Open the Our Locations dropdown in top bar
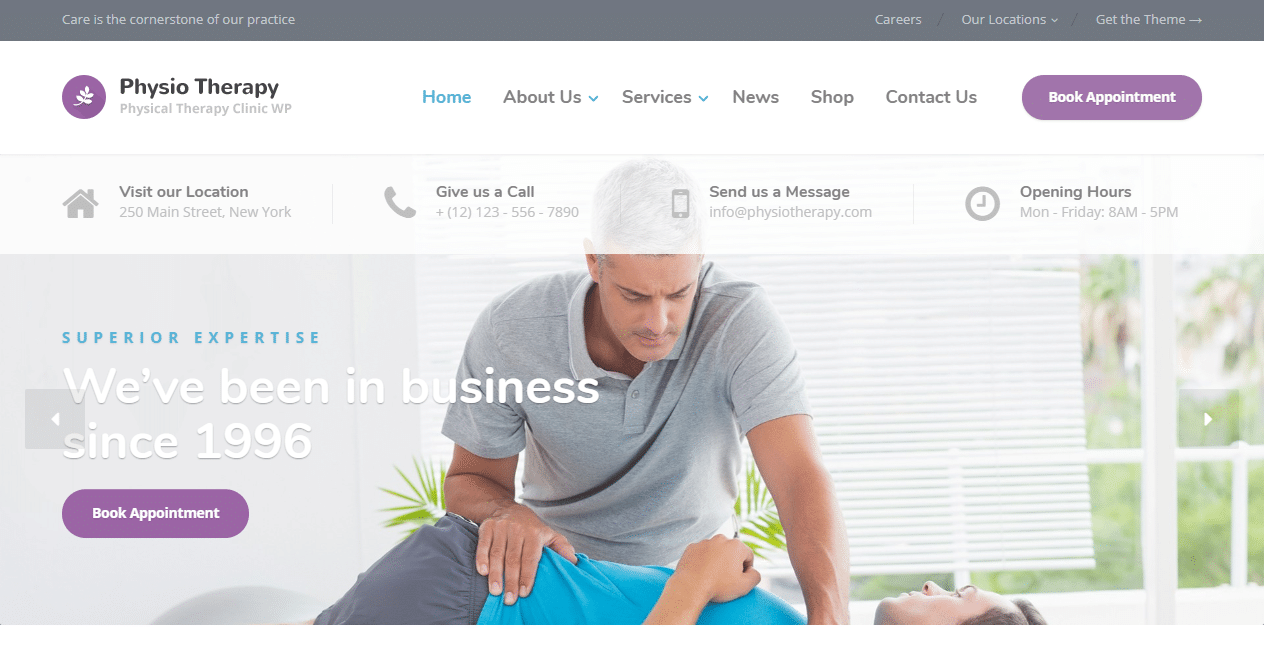1264x658 pixels. 1010,19
